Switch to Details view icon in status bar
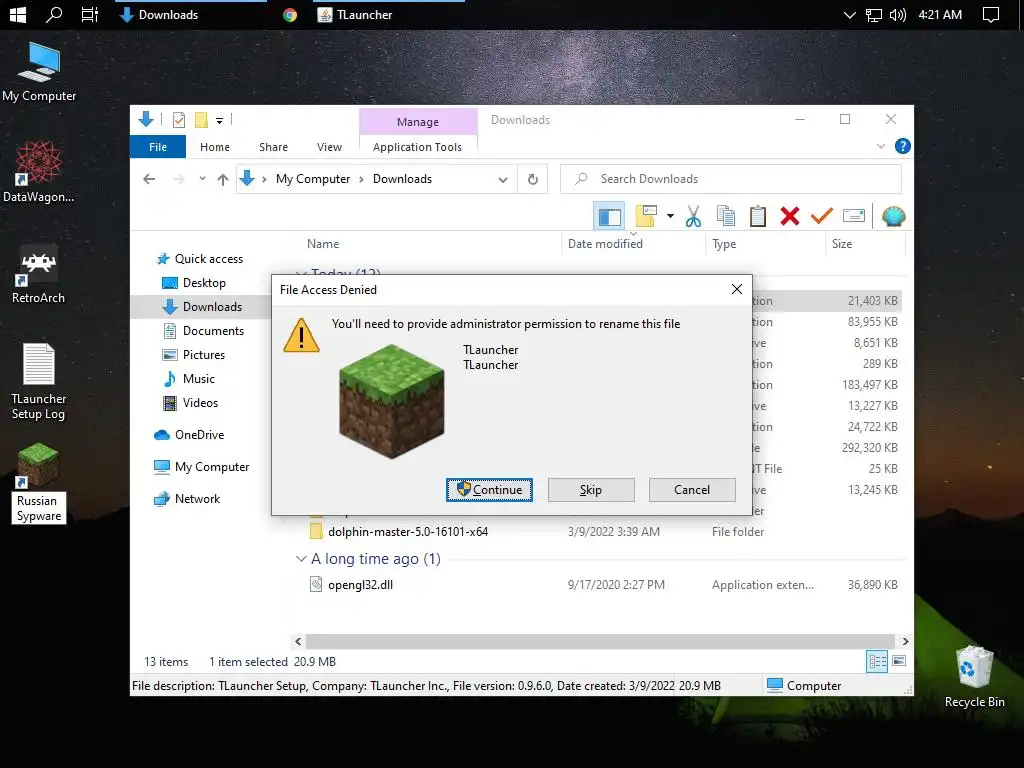 coord(877,662)
